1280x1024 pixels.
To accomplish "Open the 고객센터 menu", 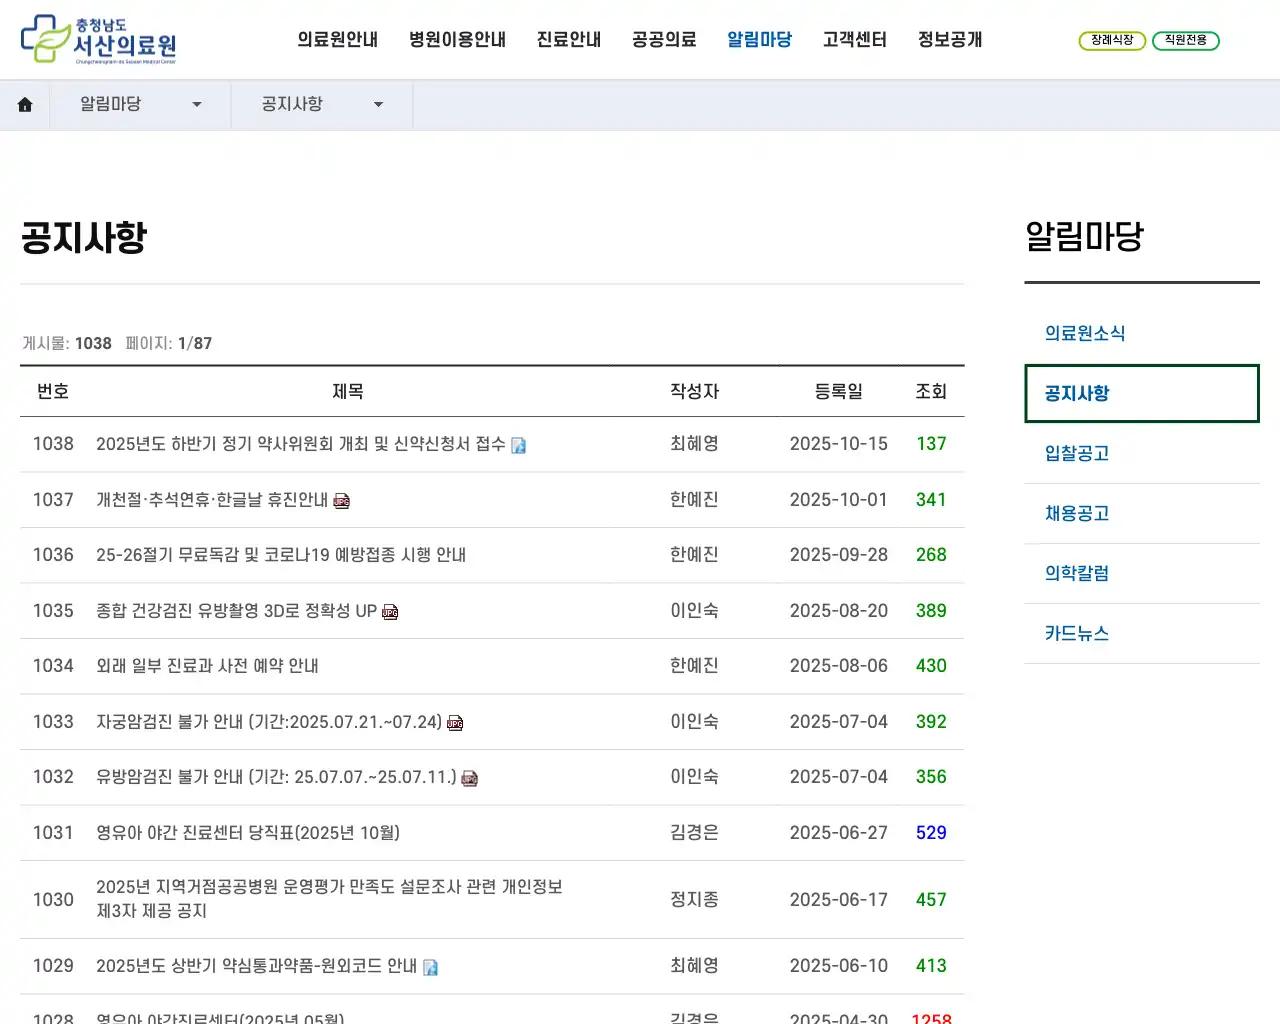I will (854, 39).
